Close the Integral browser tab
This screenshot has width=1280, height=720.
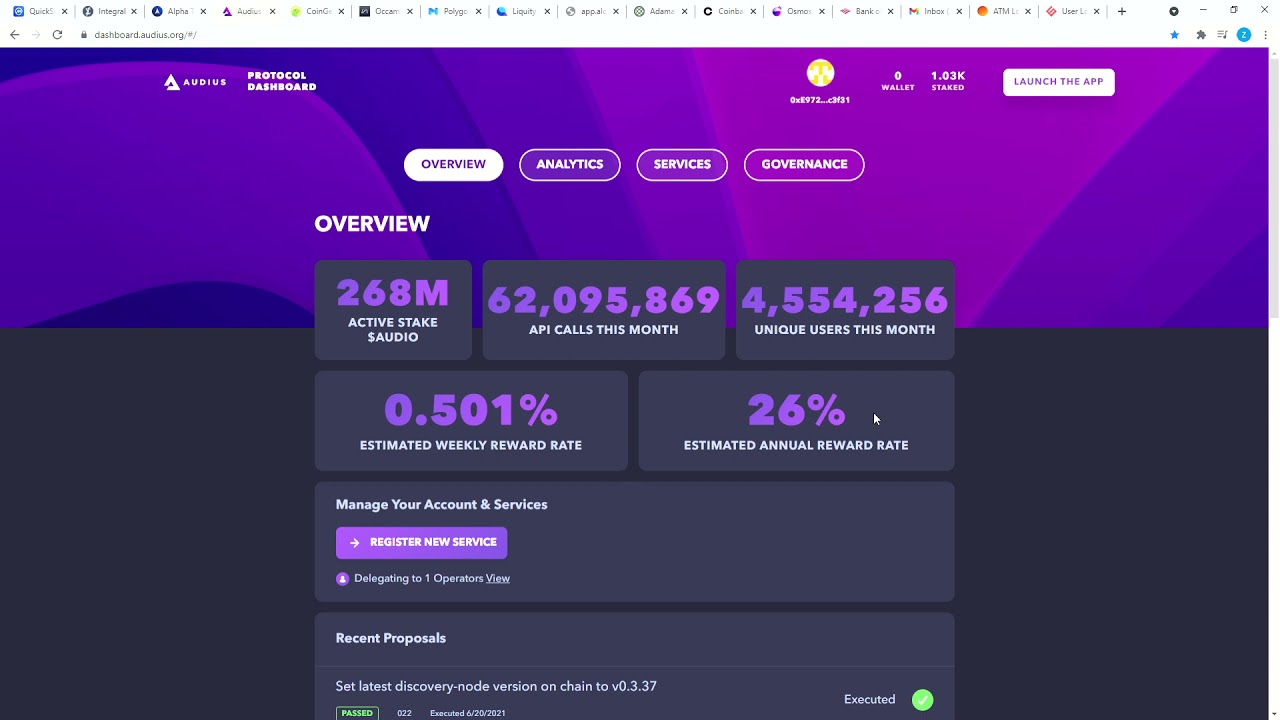click(x=134, y=12)
